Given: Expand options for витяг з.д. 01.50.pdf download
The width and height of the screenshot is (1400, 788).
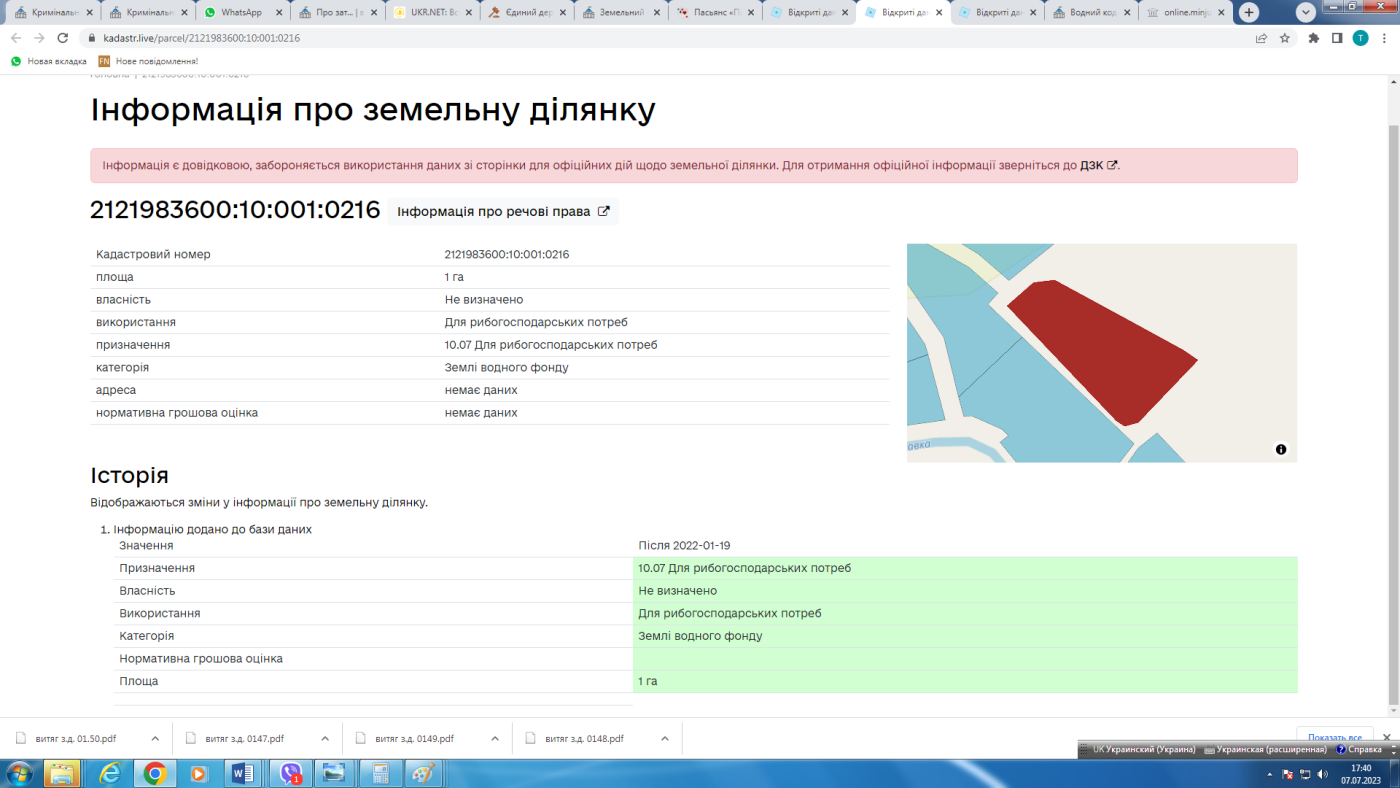Looking at the screenshot, I should coord(155,738).
